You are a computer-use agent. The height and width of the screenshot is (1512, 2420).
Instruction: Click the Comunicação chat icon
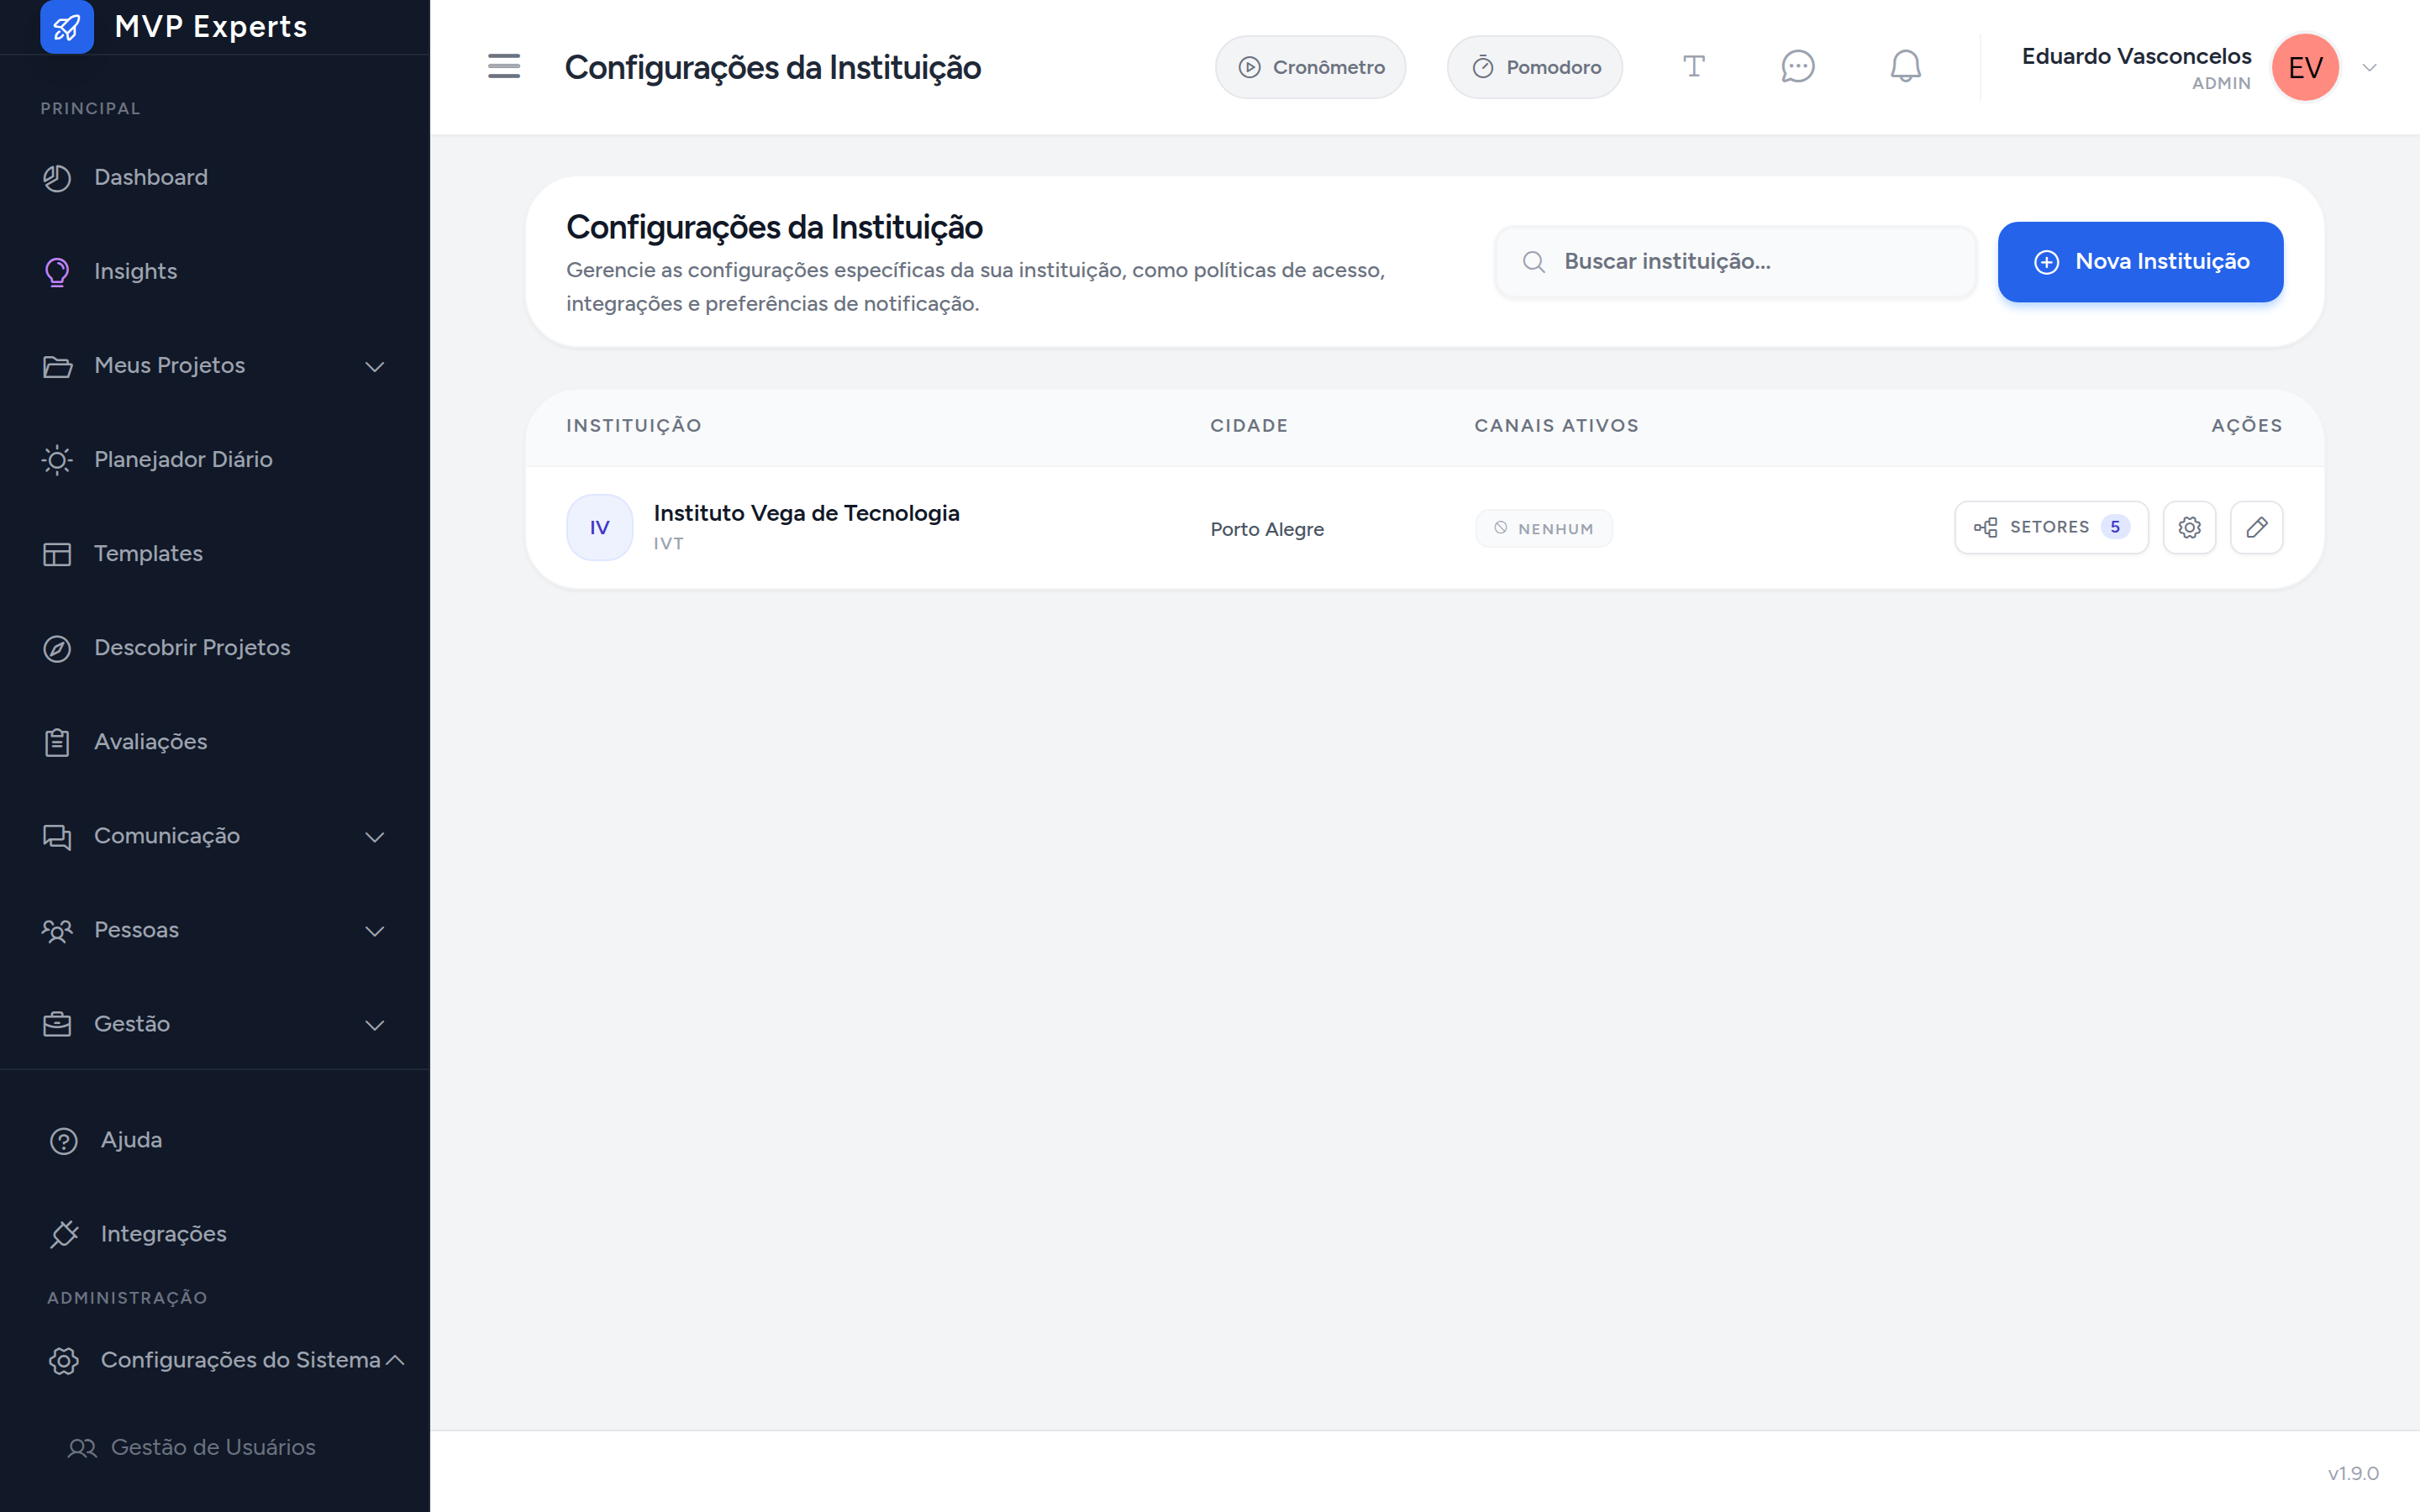pyautogui.click(x=57, y=836)
